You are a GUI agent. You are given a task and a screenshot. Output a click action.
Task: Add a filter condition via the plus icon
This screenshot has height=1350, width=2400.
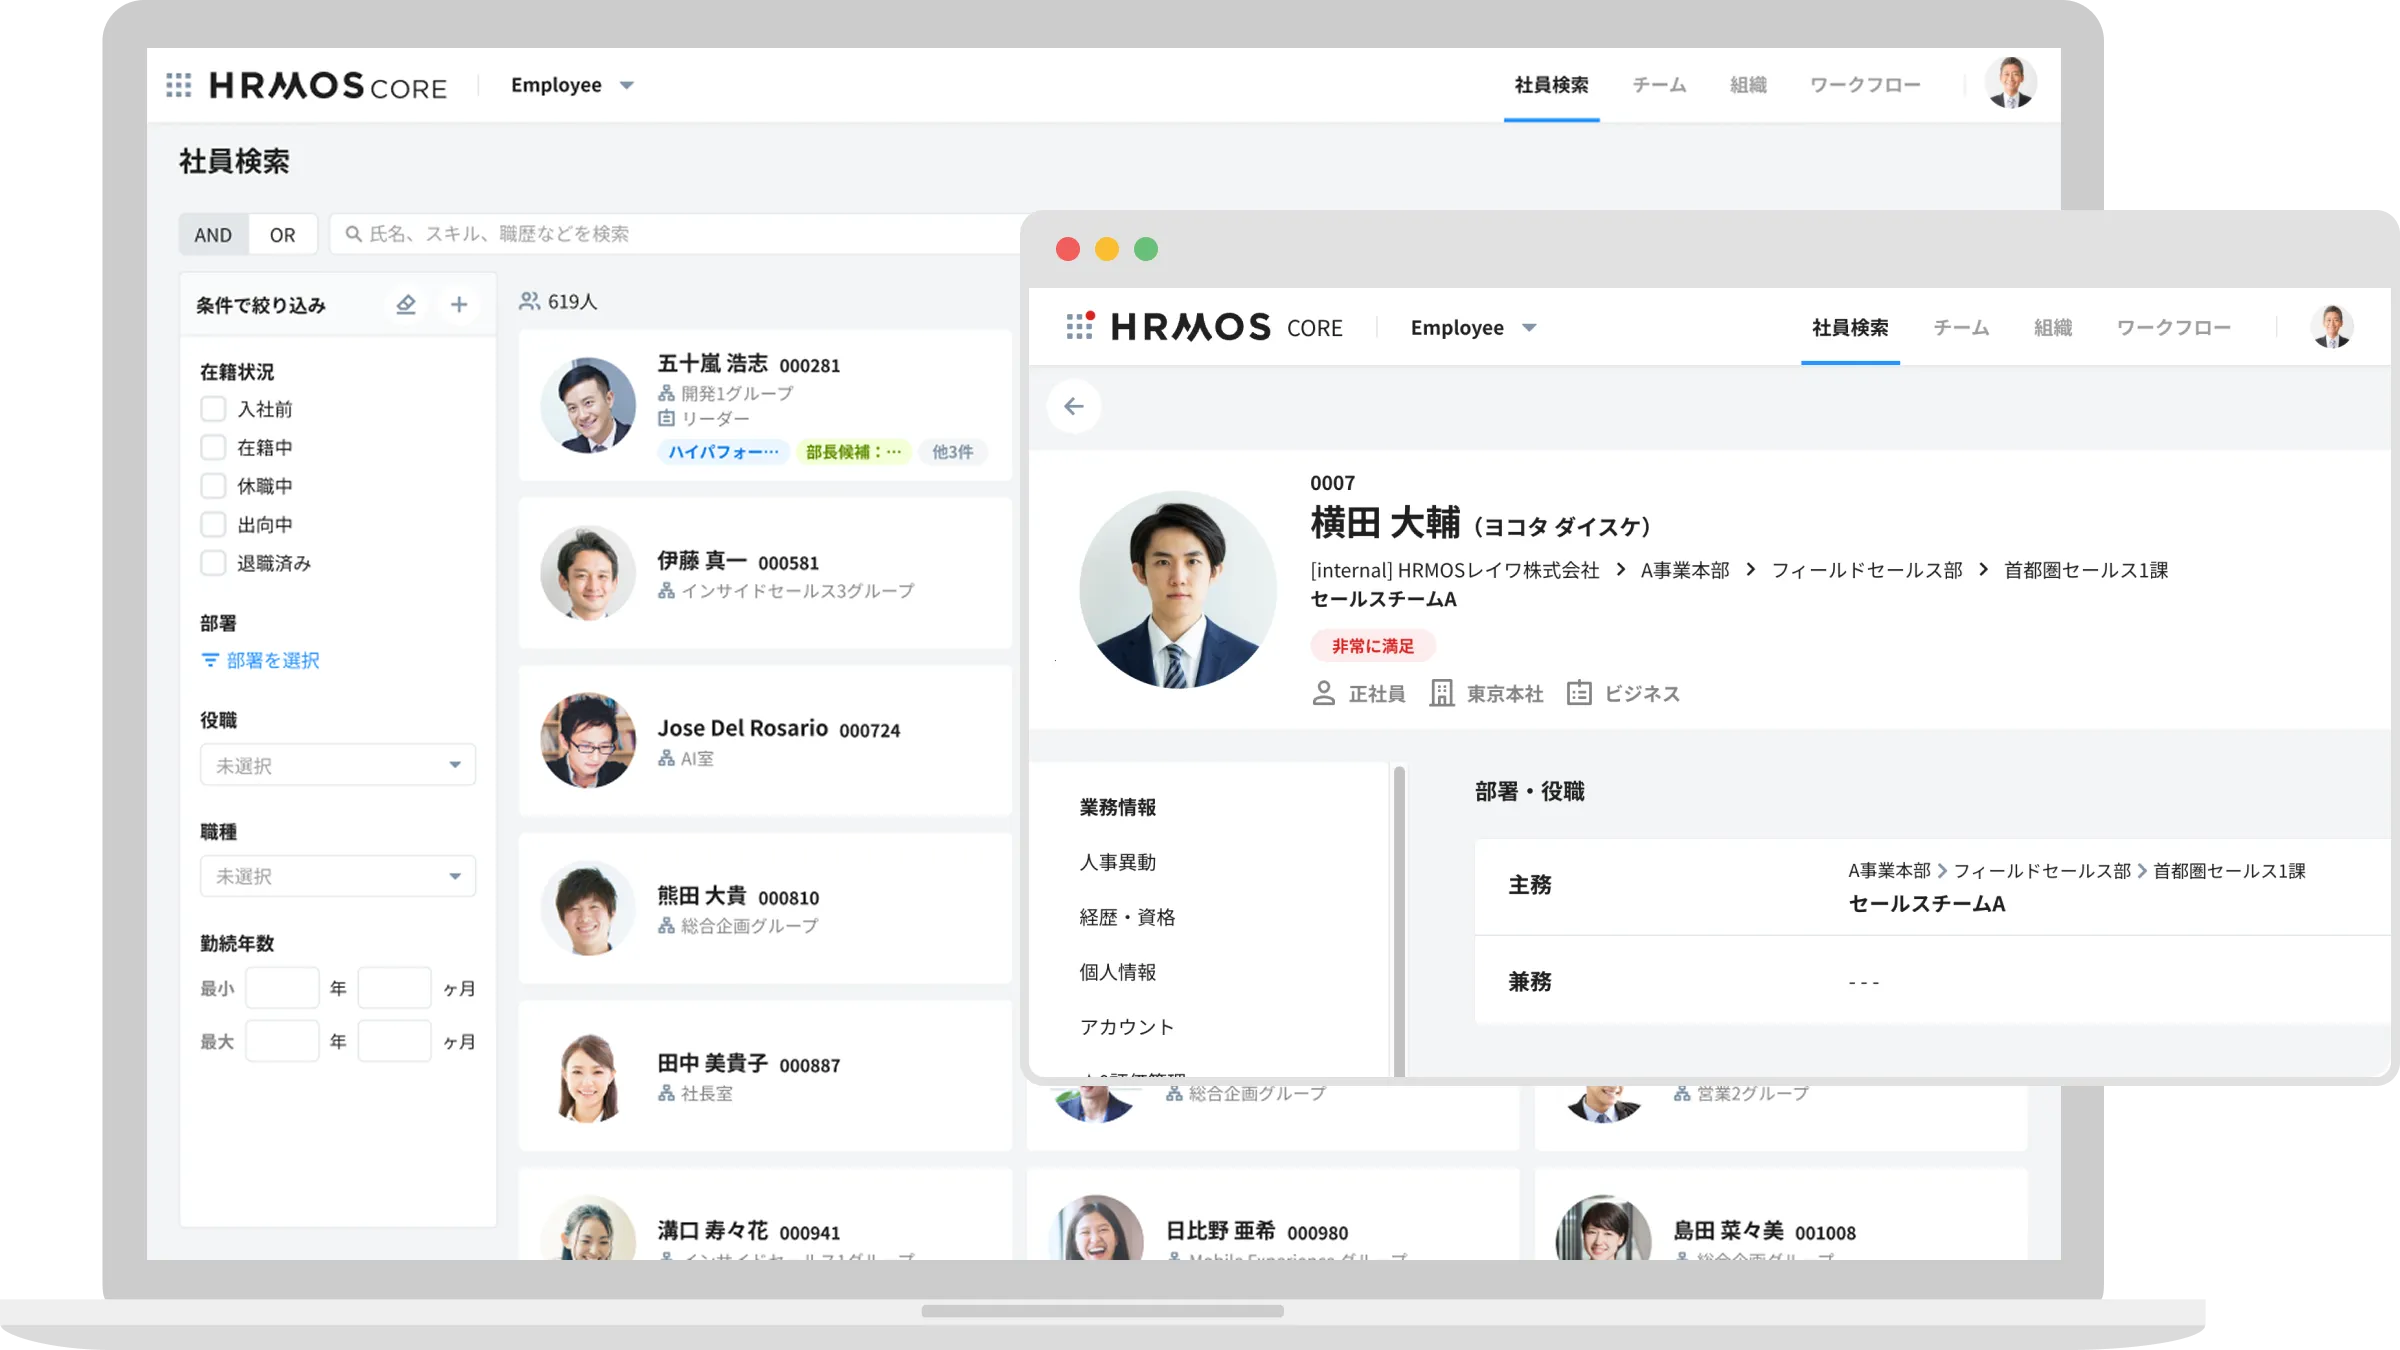[459, 304]
